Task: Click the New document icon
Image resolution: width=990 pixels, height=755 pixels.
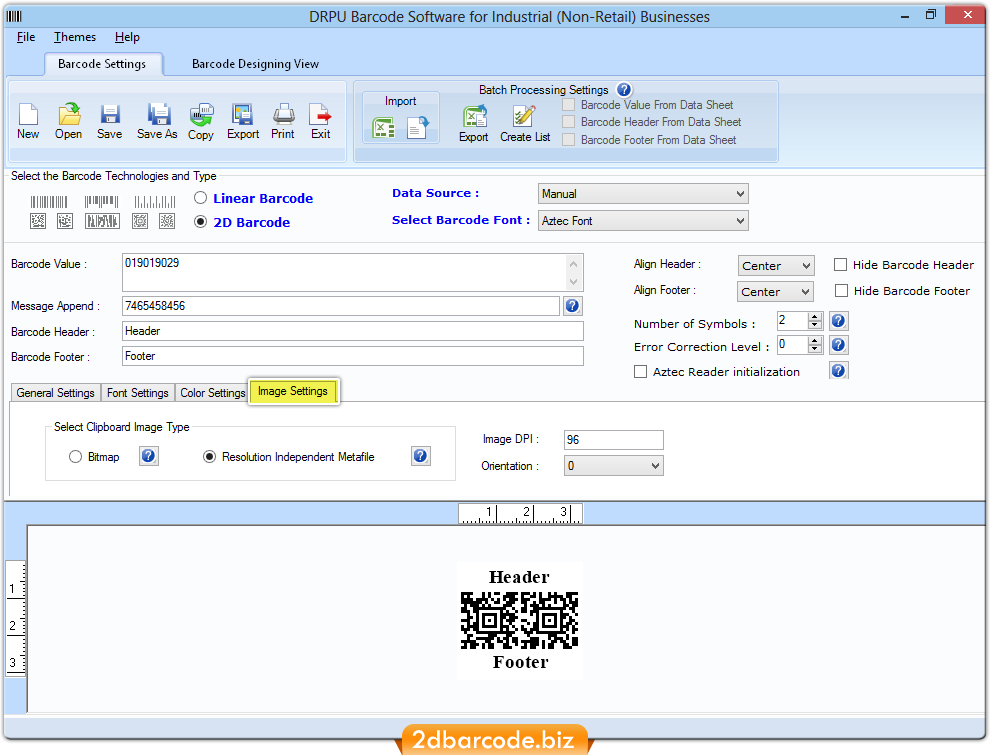Action: [x=28, y=114]
